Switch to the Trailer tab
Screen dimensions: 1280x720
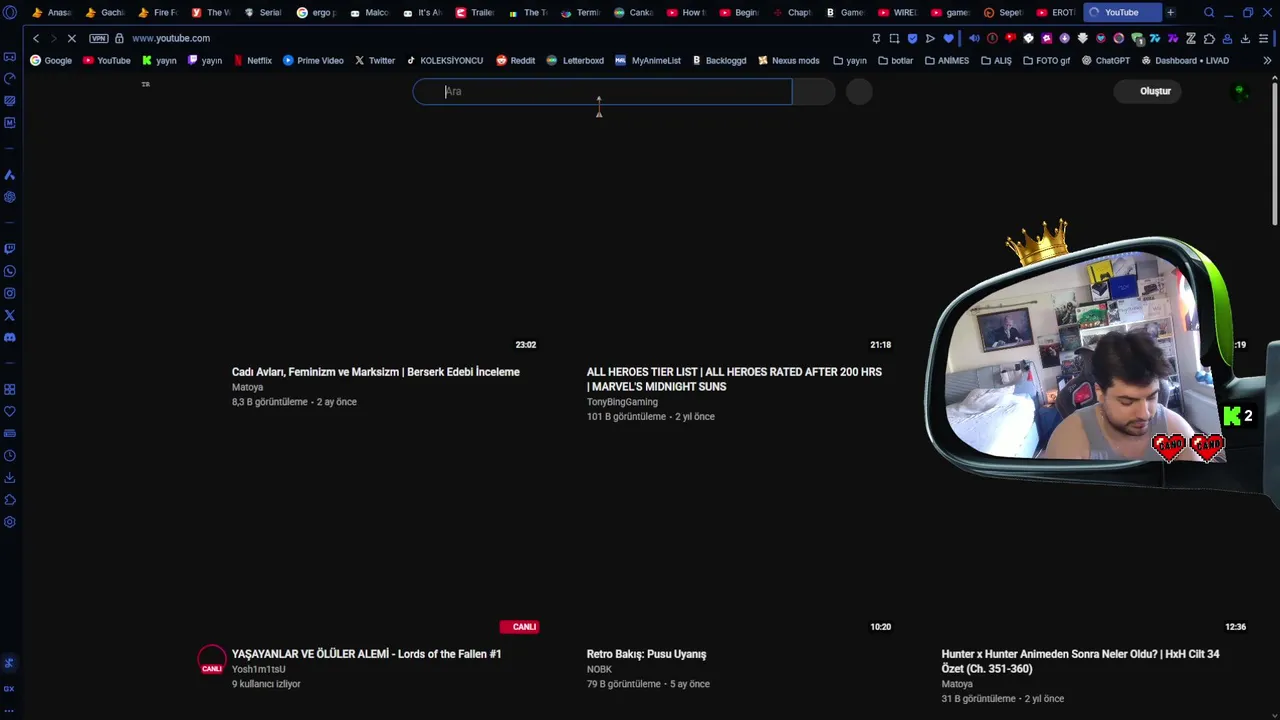tap(475, 12)
